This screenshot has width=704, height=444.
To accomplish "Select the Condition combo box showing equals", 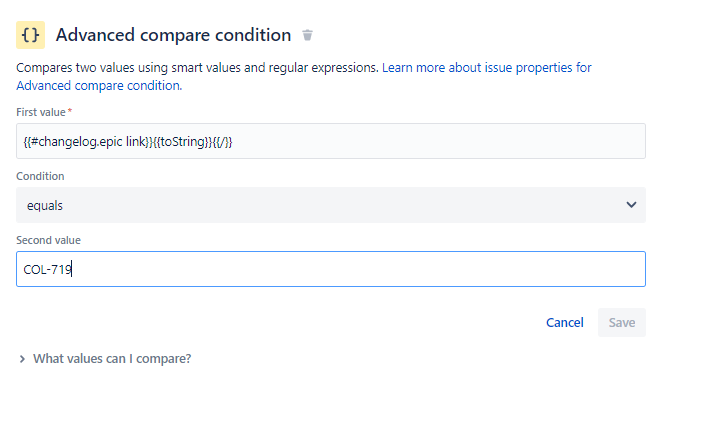I will pos(331,205).
